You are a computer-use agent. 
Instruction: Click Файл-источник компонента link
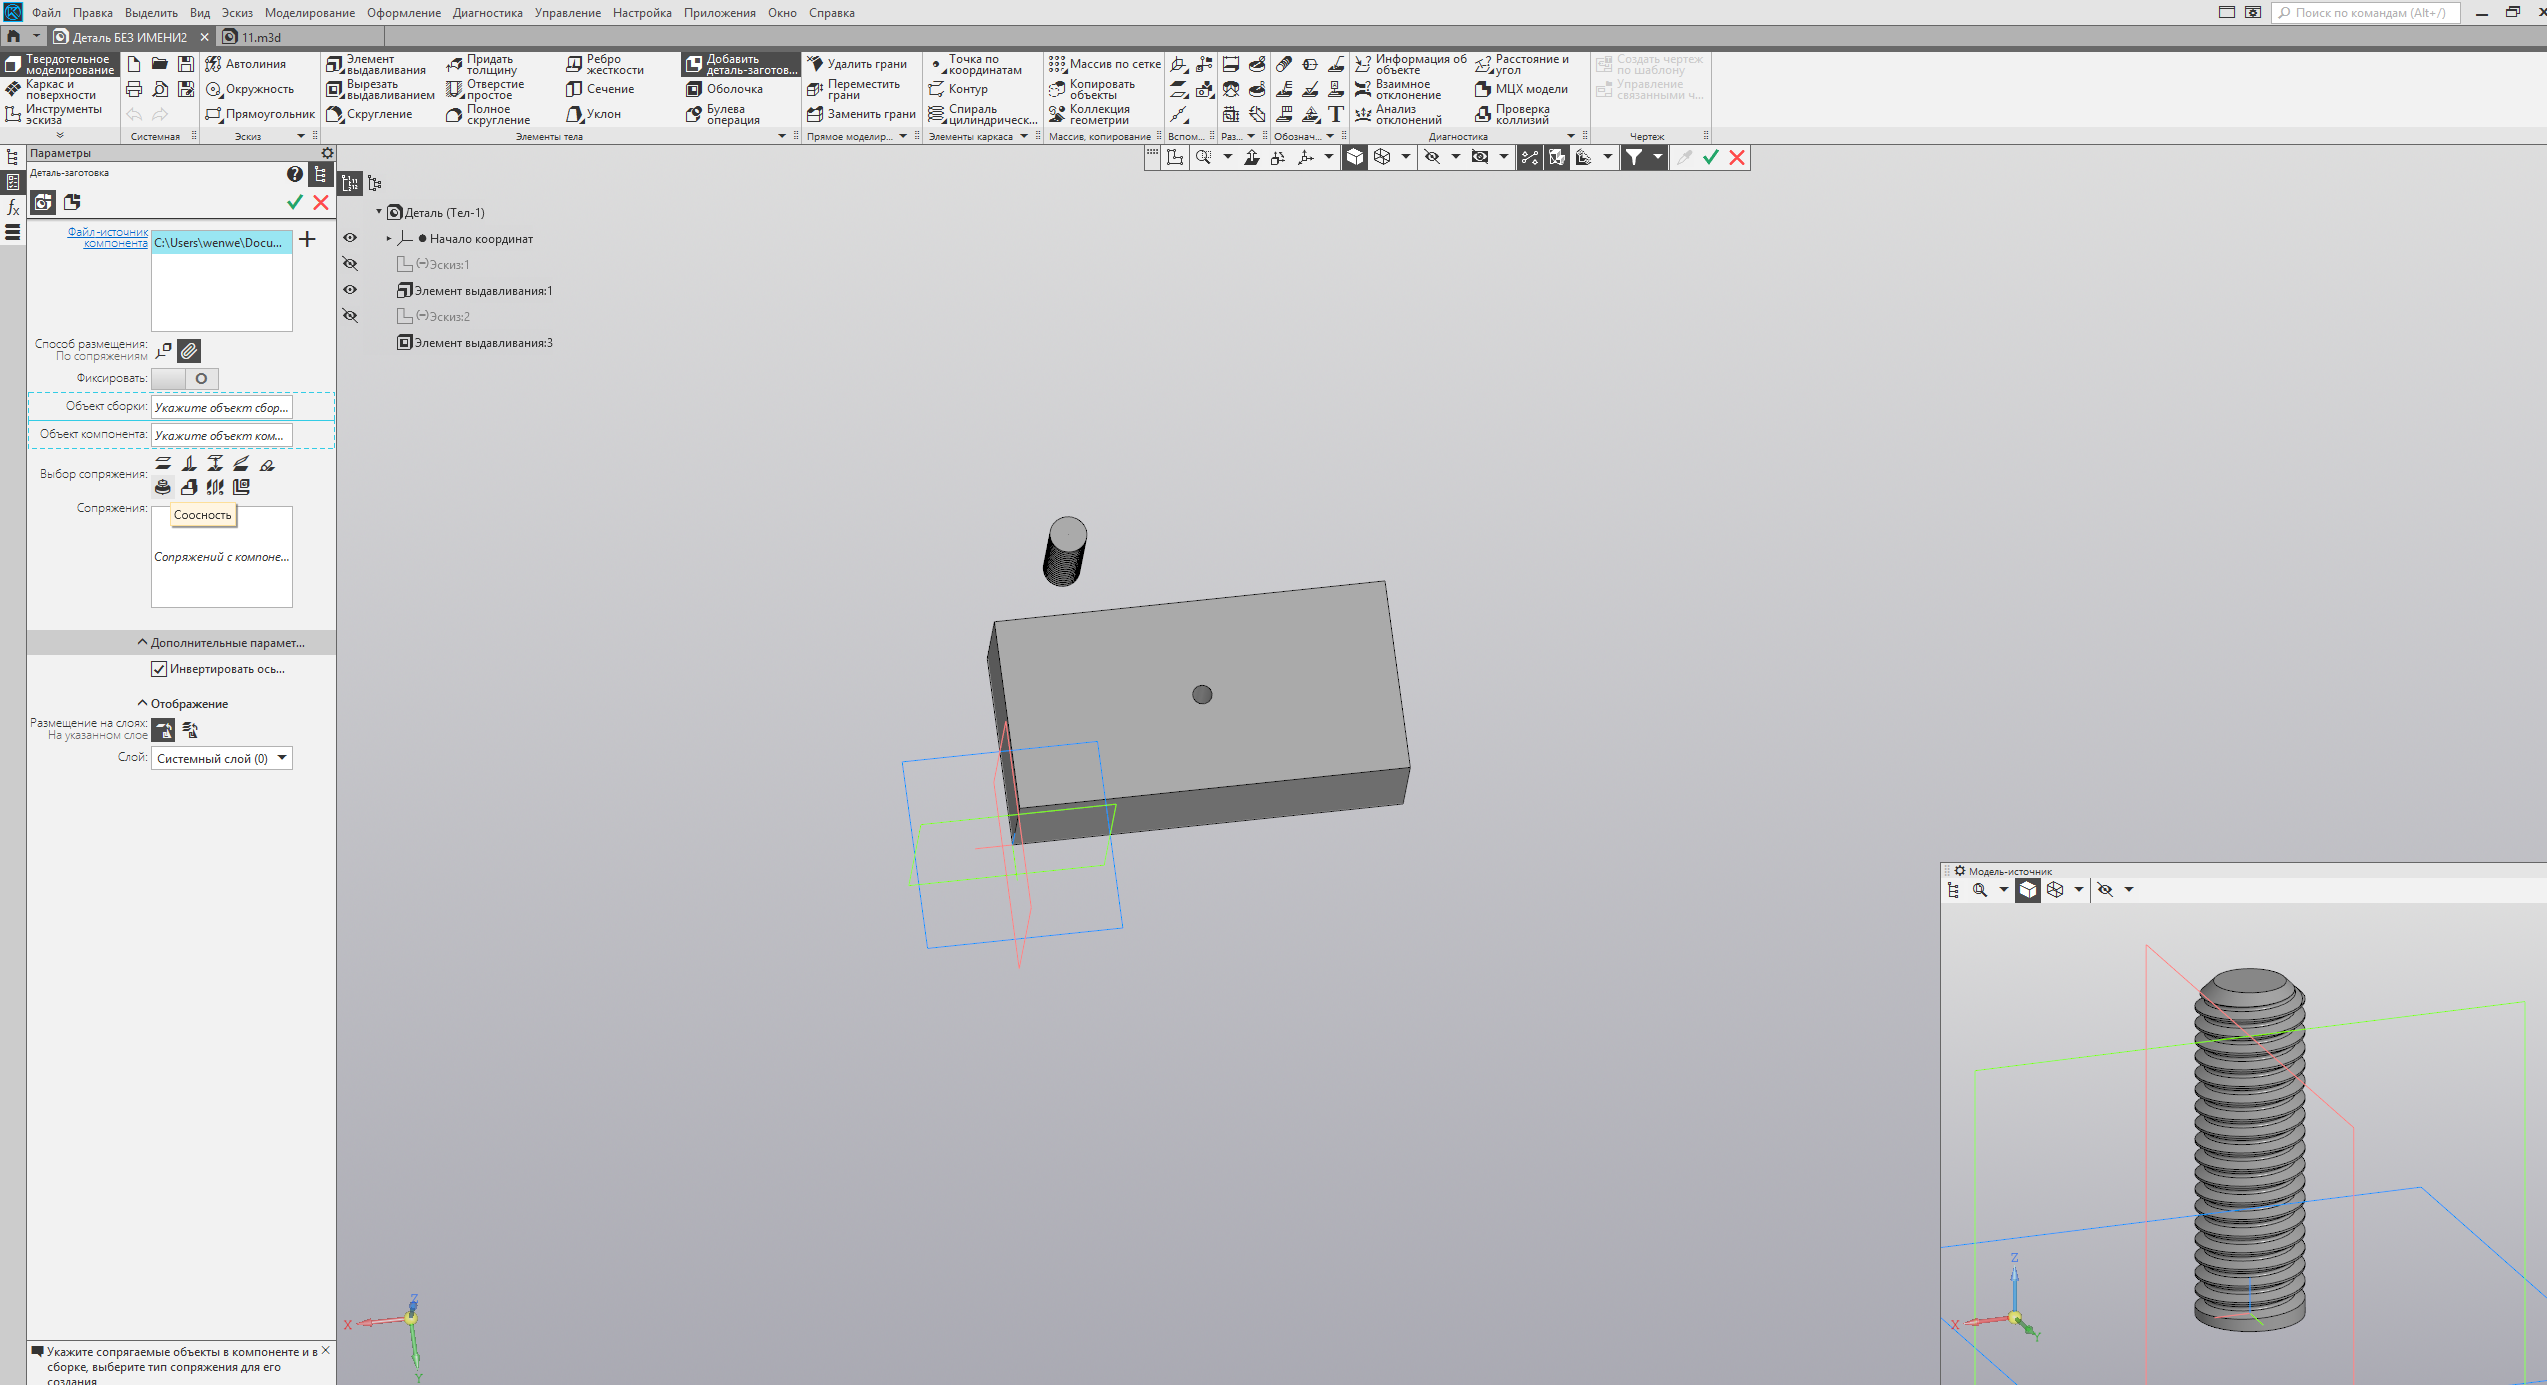[108, 237]
